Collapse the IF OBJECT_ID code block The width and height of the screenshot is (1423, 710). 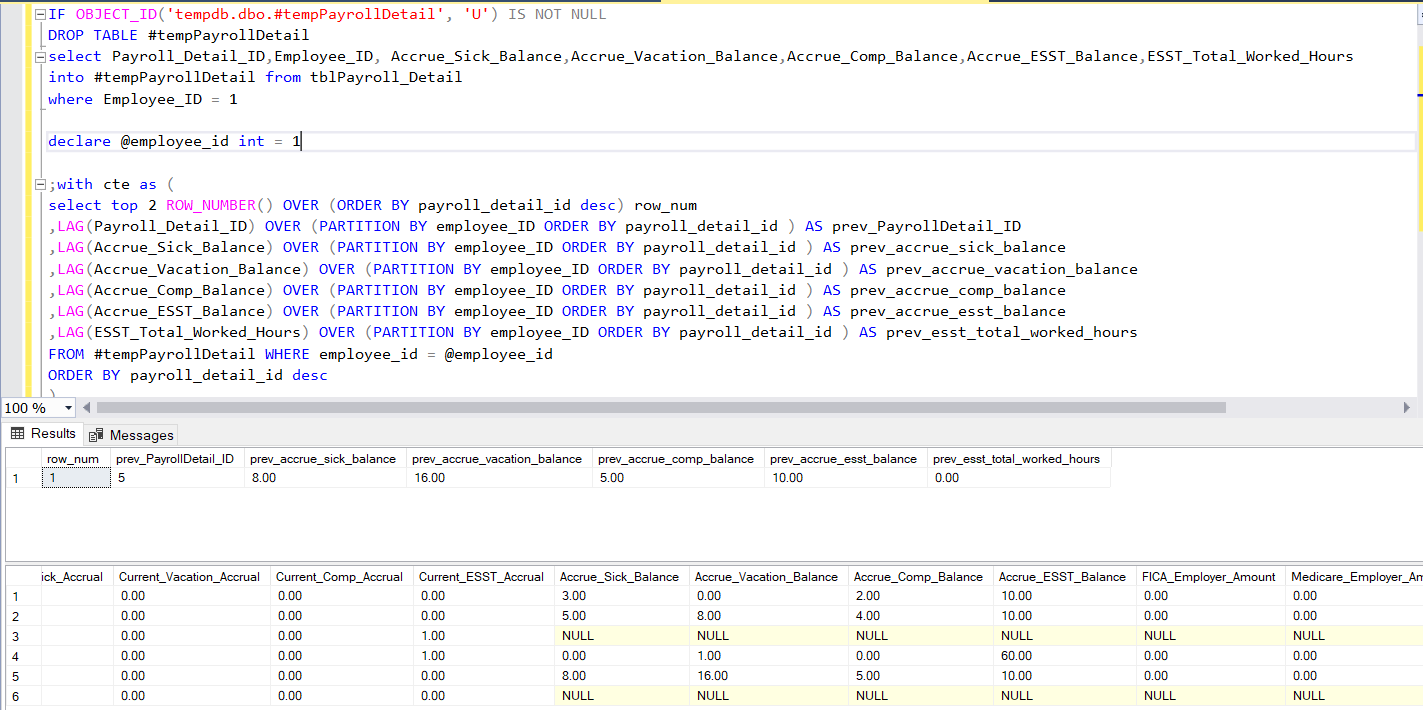point(40,15)
